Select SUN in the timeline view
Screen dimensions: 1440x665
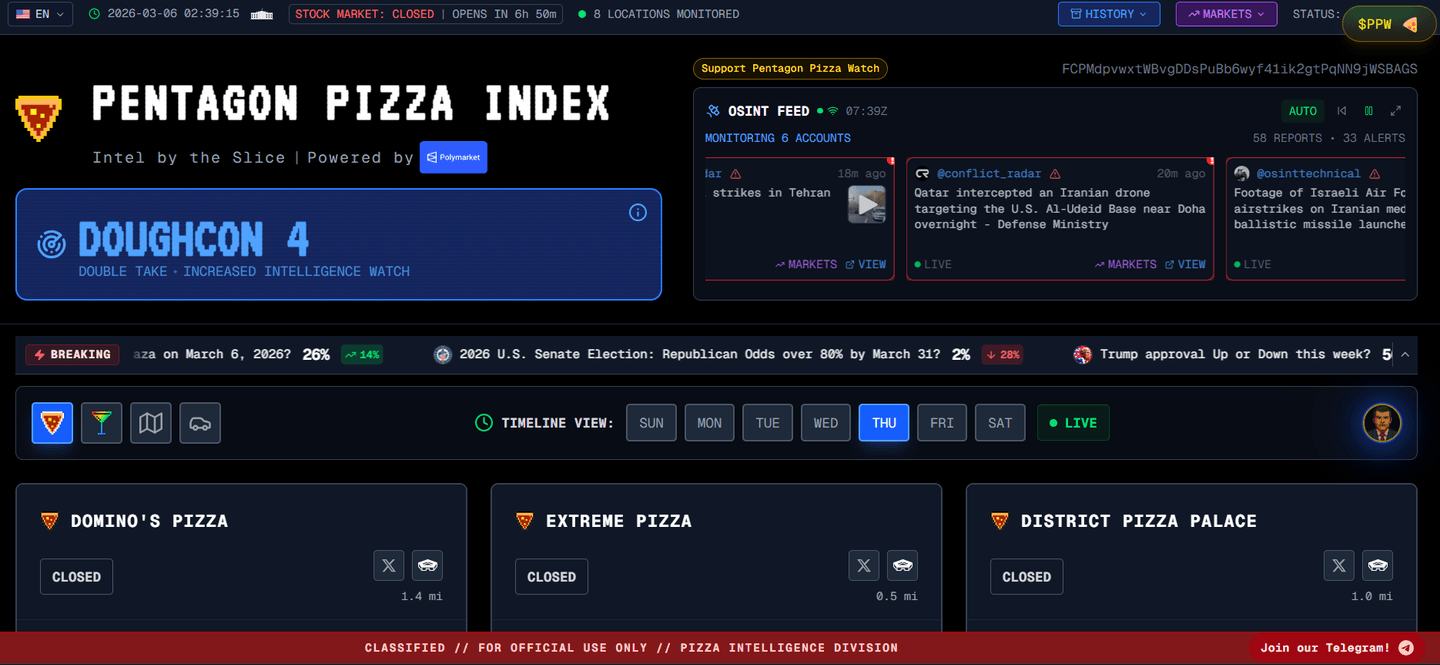651,423
